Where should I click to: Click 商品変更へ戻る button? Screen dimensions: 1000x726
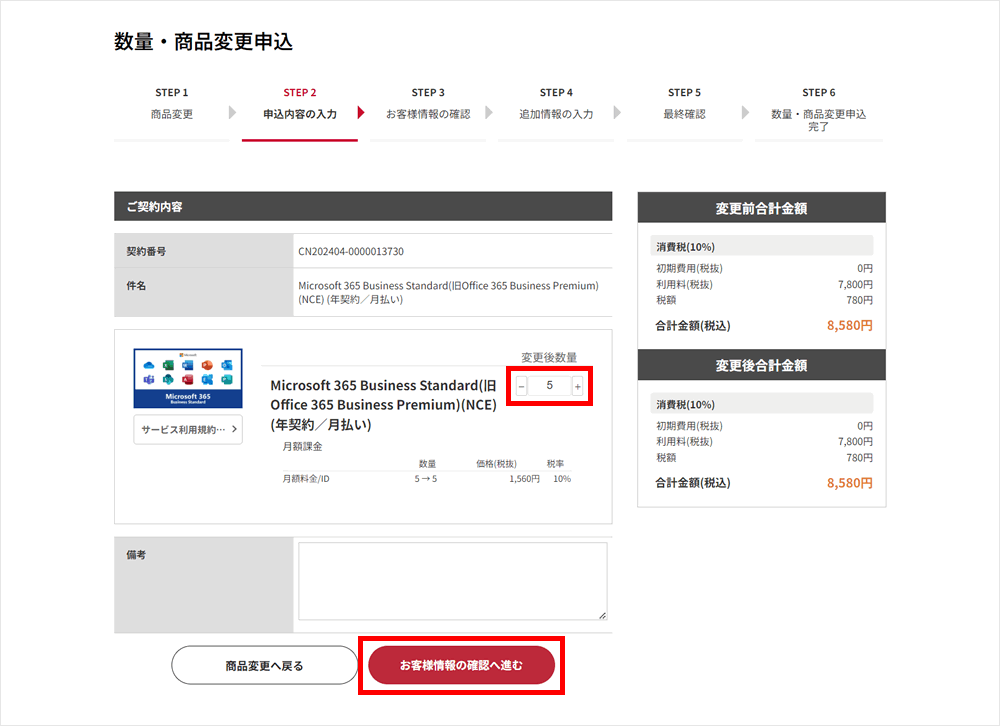[265, 665]
